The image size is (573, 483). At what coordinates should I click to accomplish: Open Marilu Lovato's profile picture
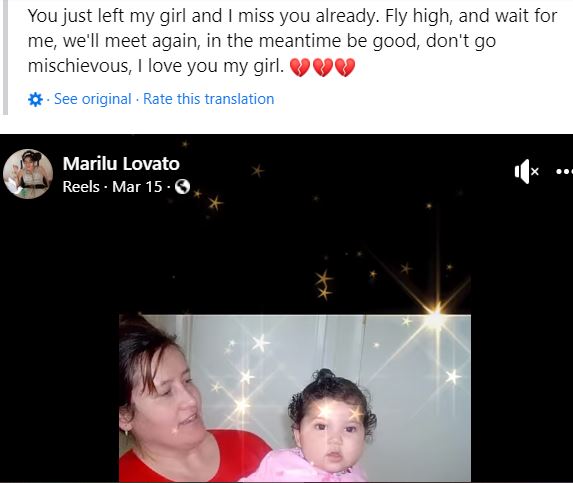coord(28,174)
